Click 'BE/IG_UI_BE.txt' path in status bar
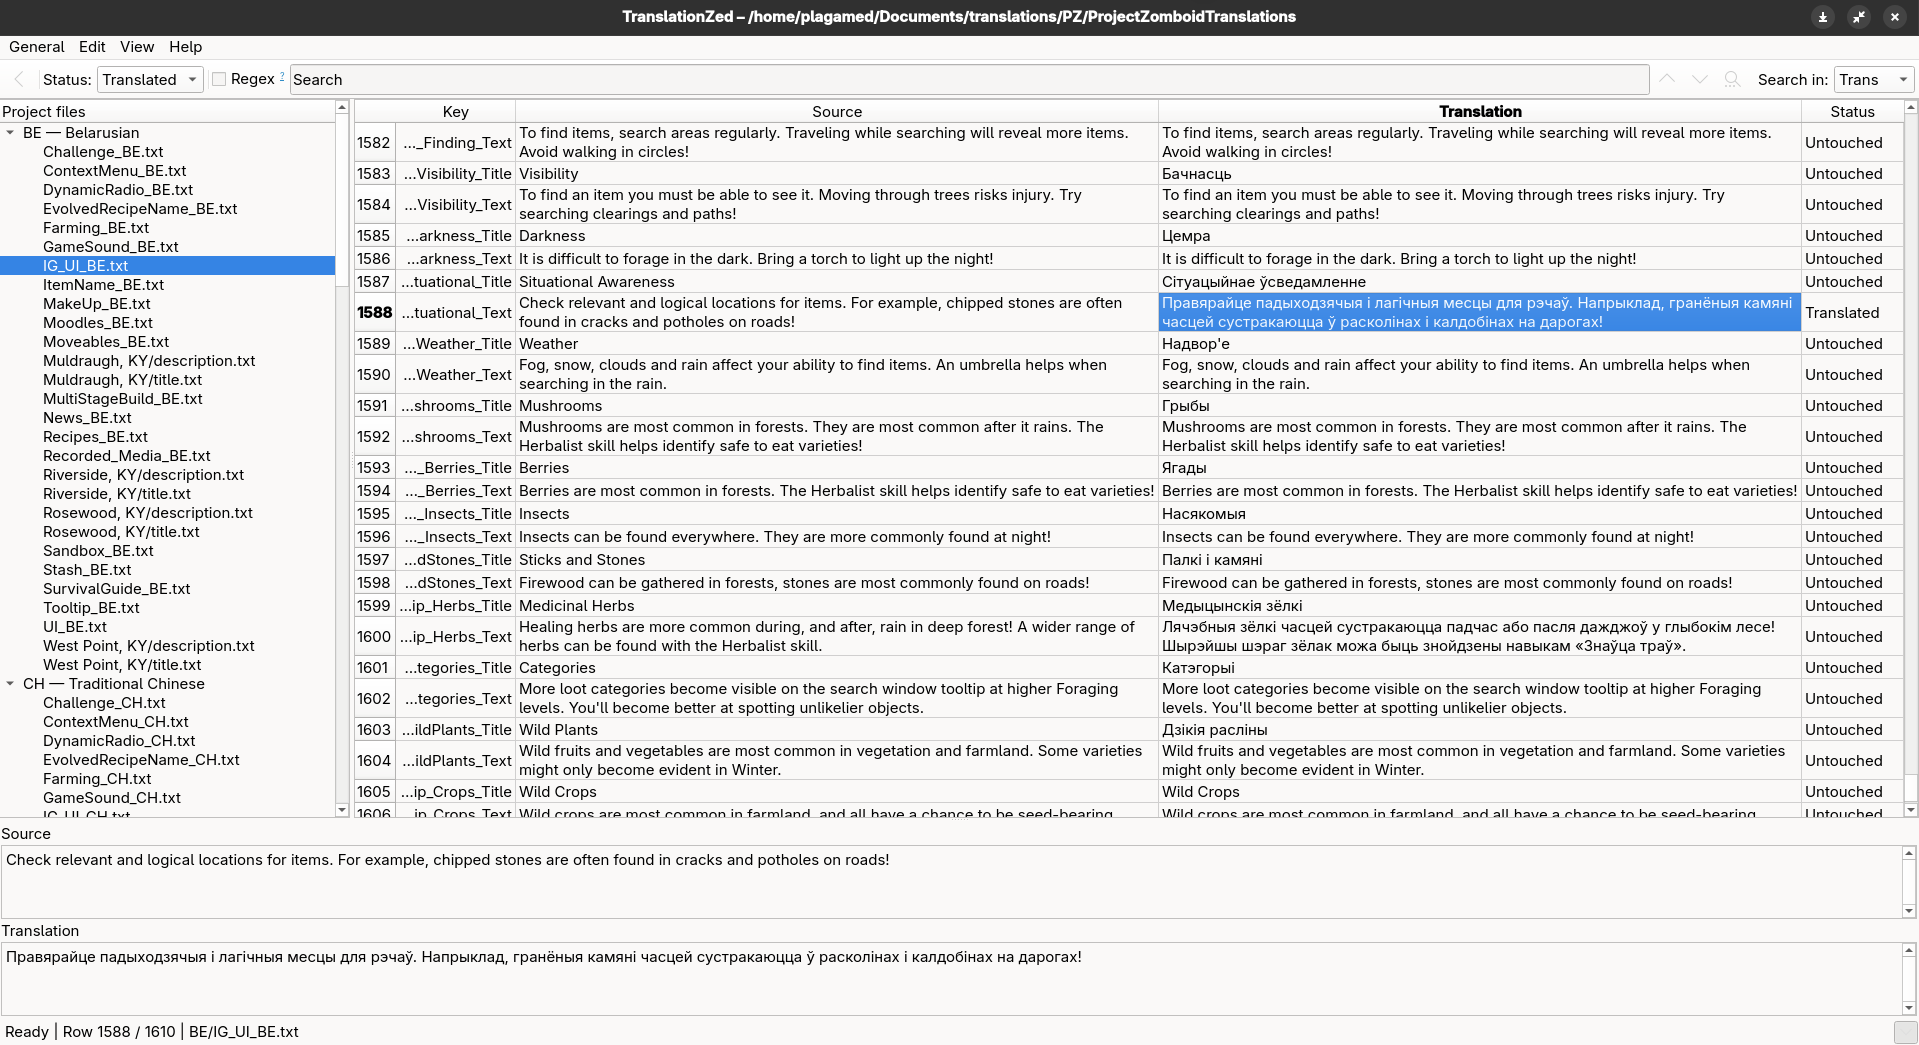 click(244, 1032)
